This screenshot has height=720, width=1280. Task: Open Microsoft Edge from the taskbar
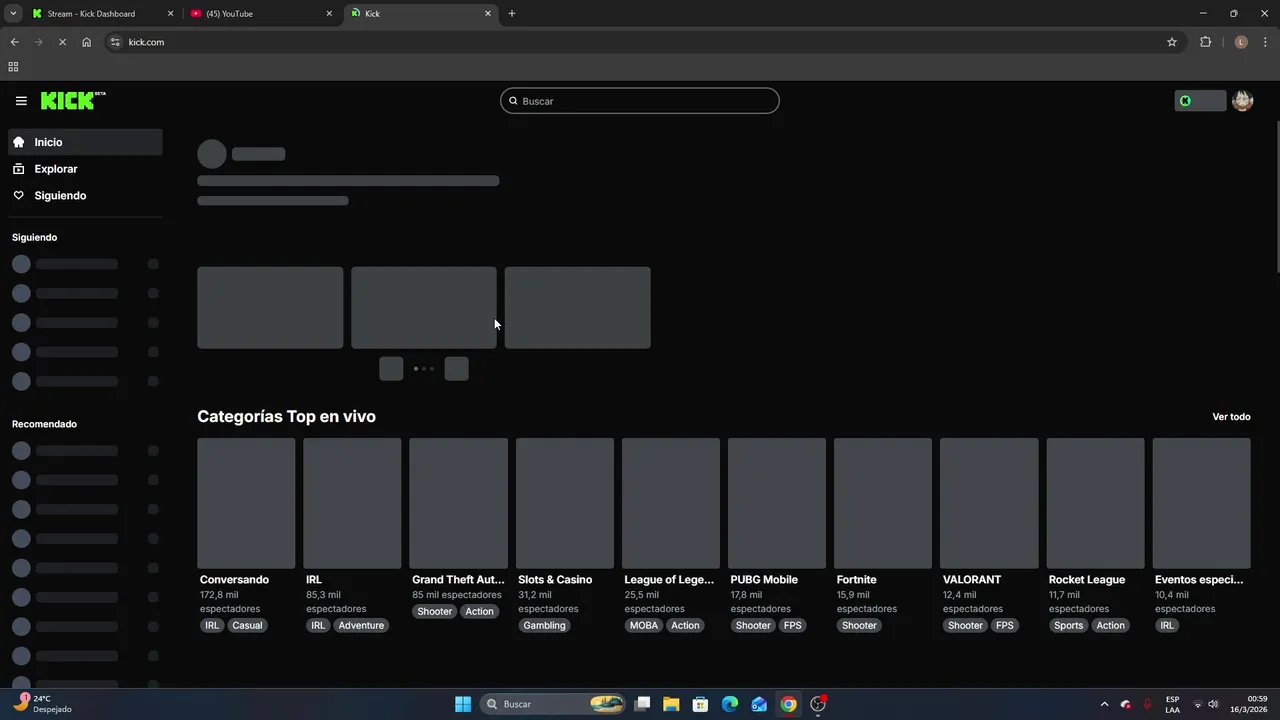[730, 704]
